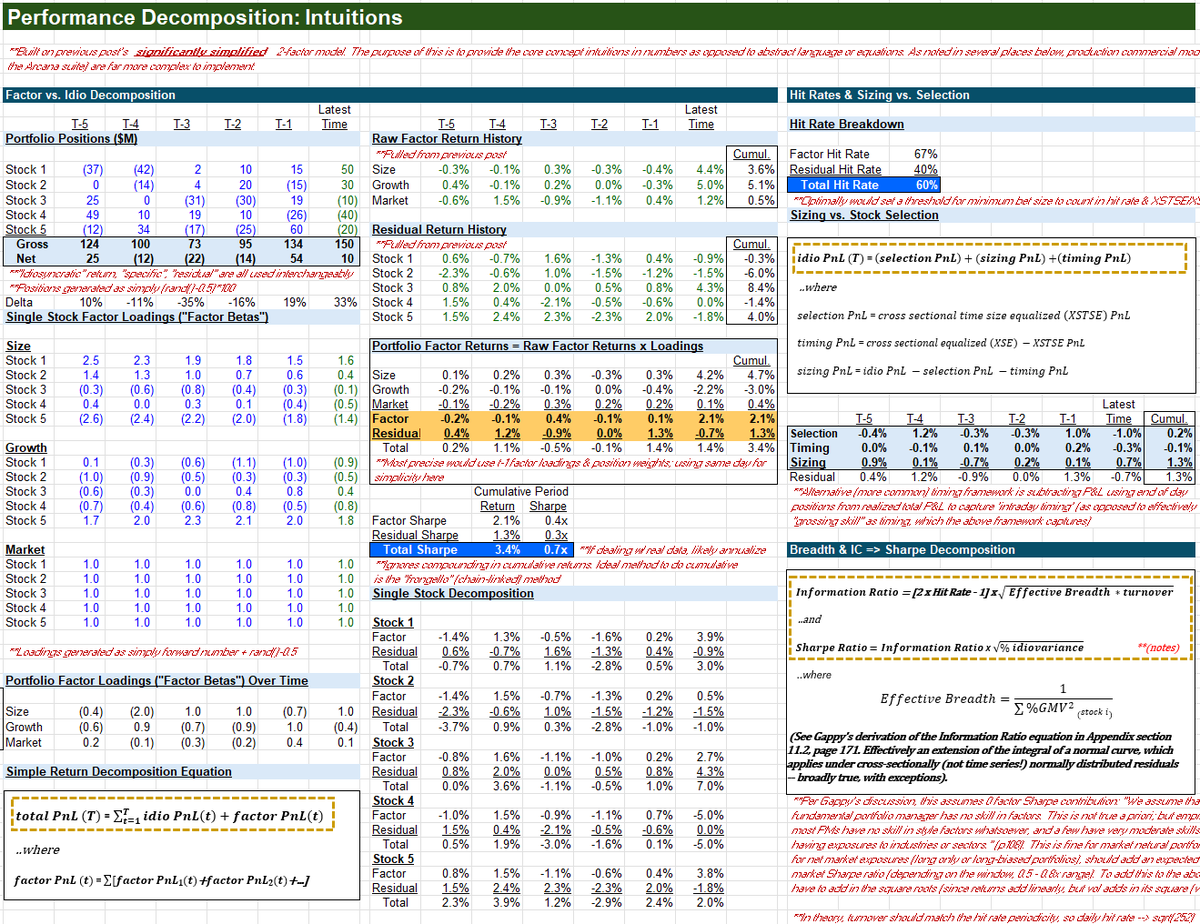Select the Growth loading Stock 5 latest value 1.8

pos(346,521)
